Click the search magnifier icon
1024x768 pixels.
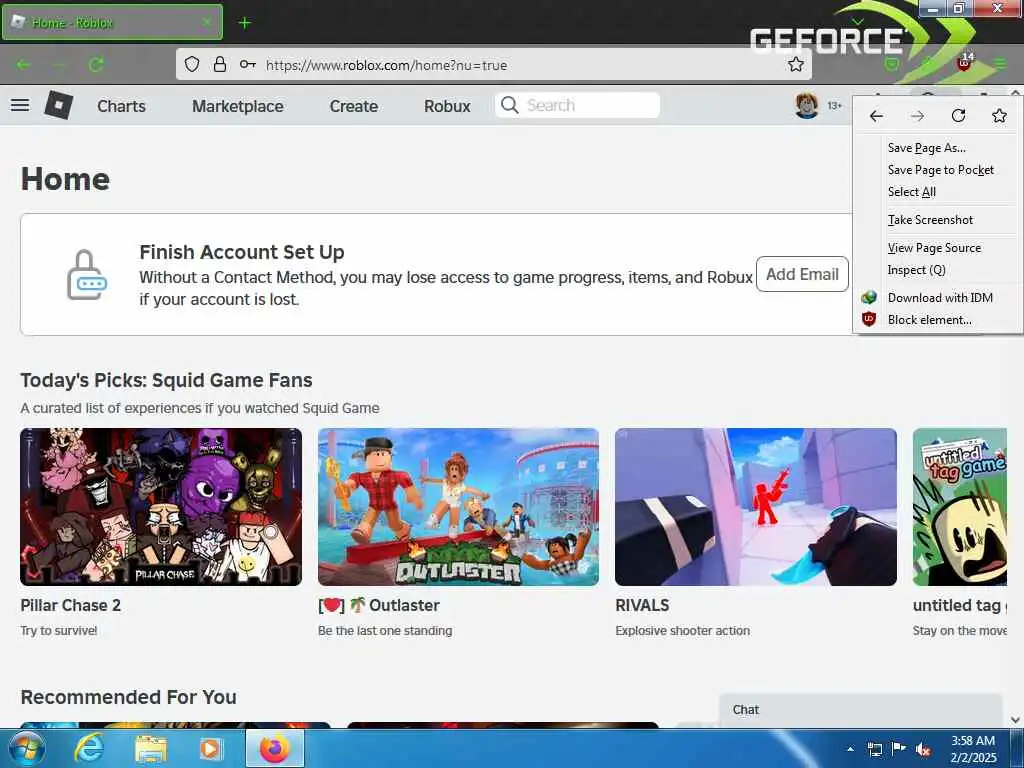[x=509, y=105]
